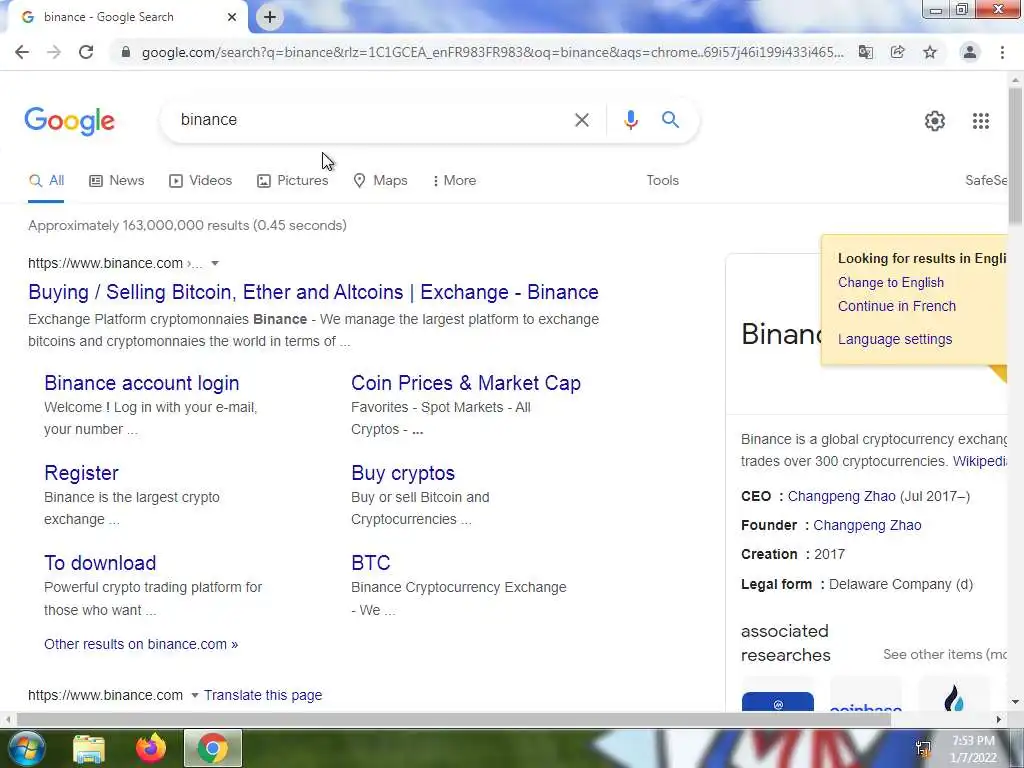Screen dimensions: 1024x768
Task: Start voice search with the microphone icon
Action: pyautogui.click(x=631, y=120)
